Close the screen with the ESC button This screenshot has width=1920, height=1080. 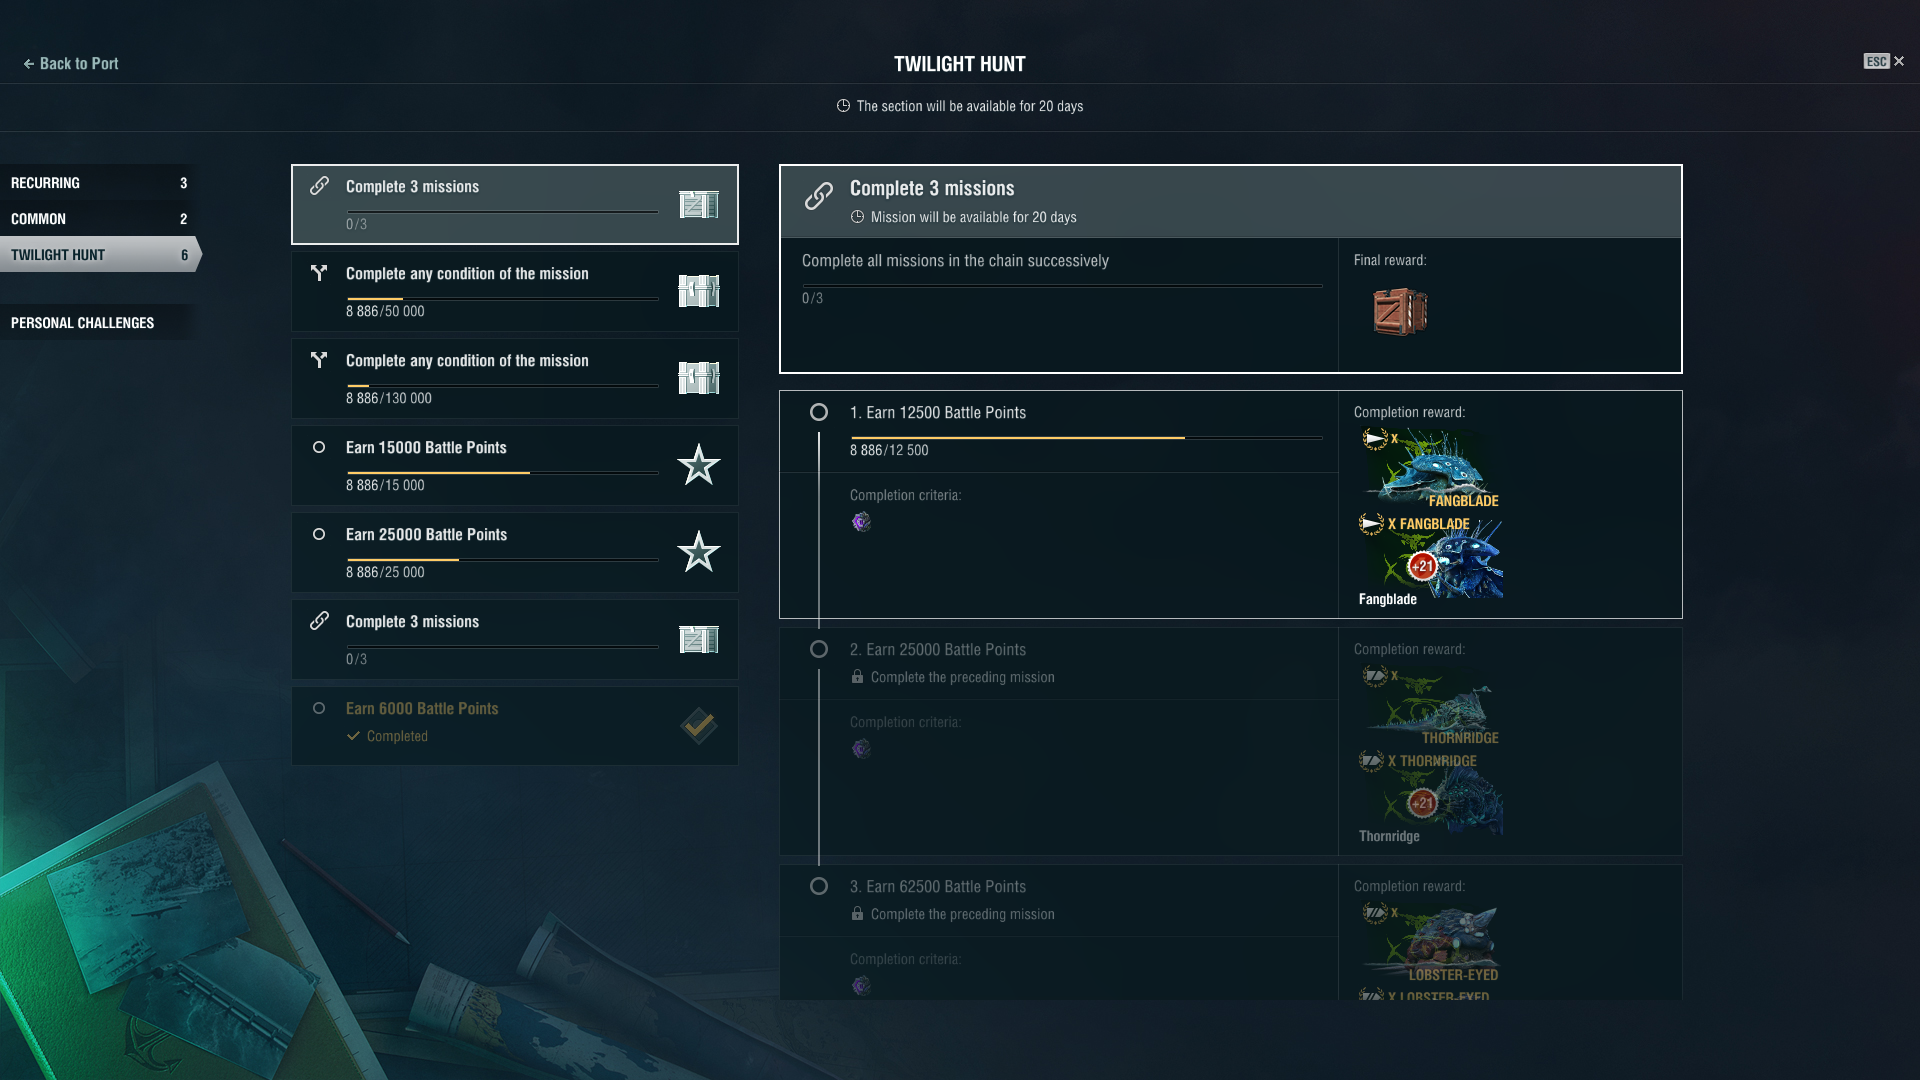tap(1884, 61)
